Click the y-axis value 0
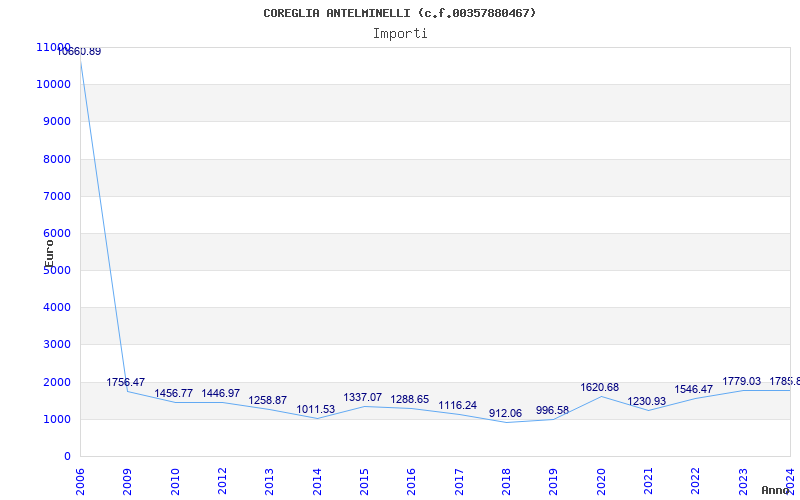Viewport: 800px width, 500px height. 67,457
